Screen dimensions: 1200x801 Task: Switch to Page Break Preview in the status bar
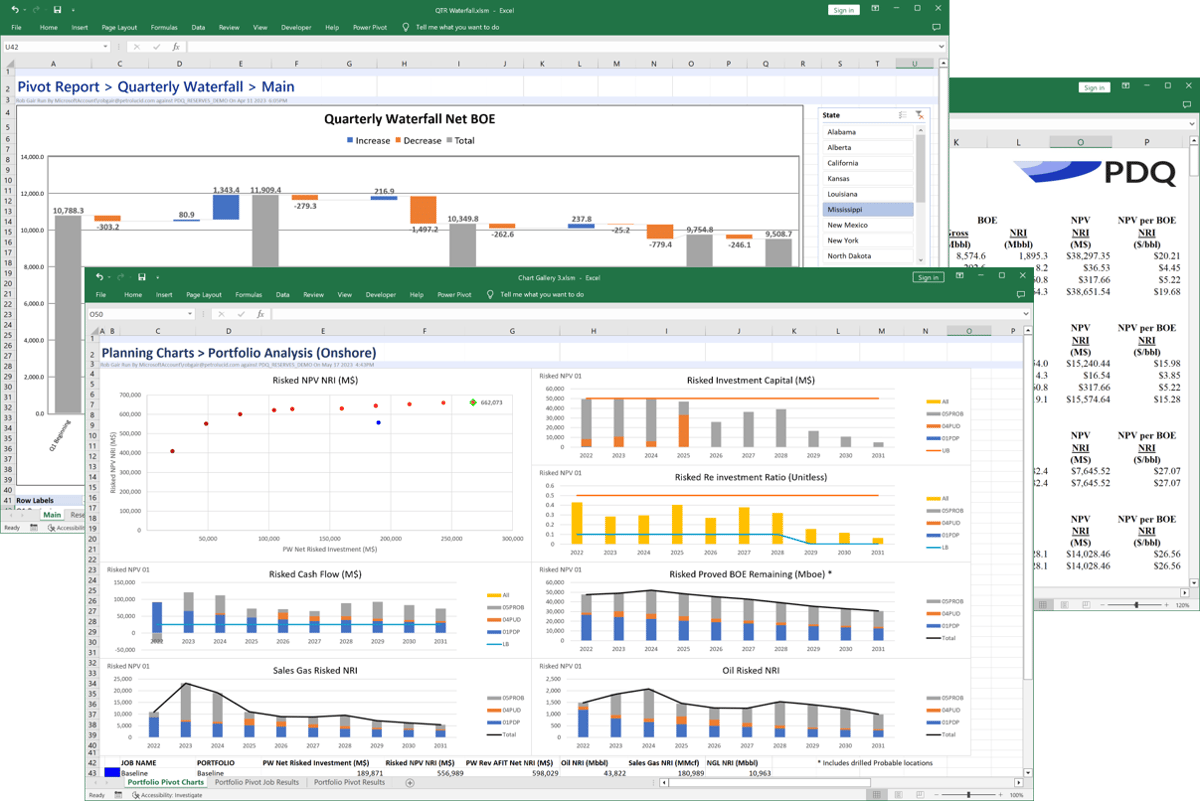coord(920,794)
